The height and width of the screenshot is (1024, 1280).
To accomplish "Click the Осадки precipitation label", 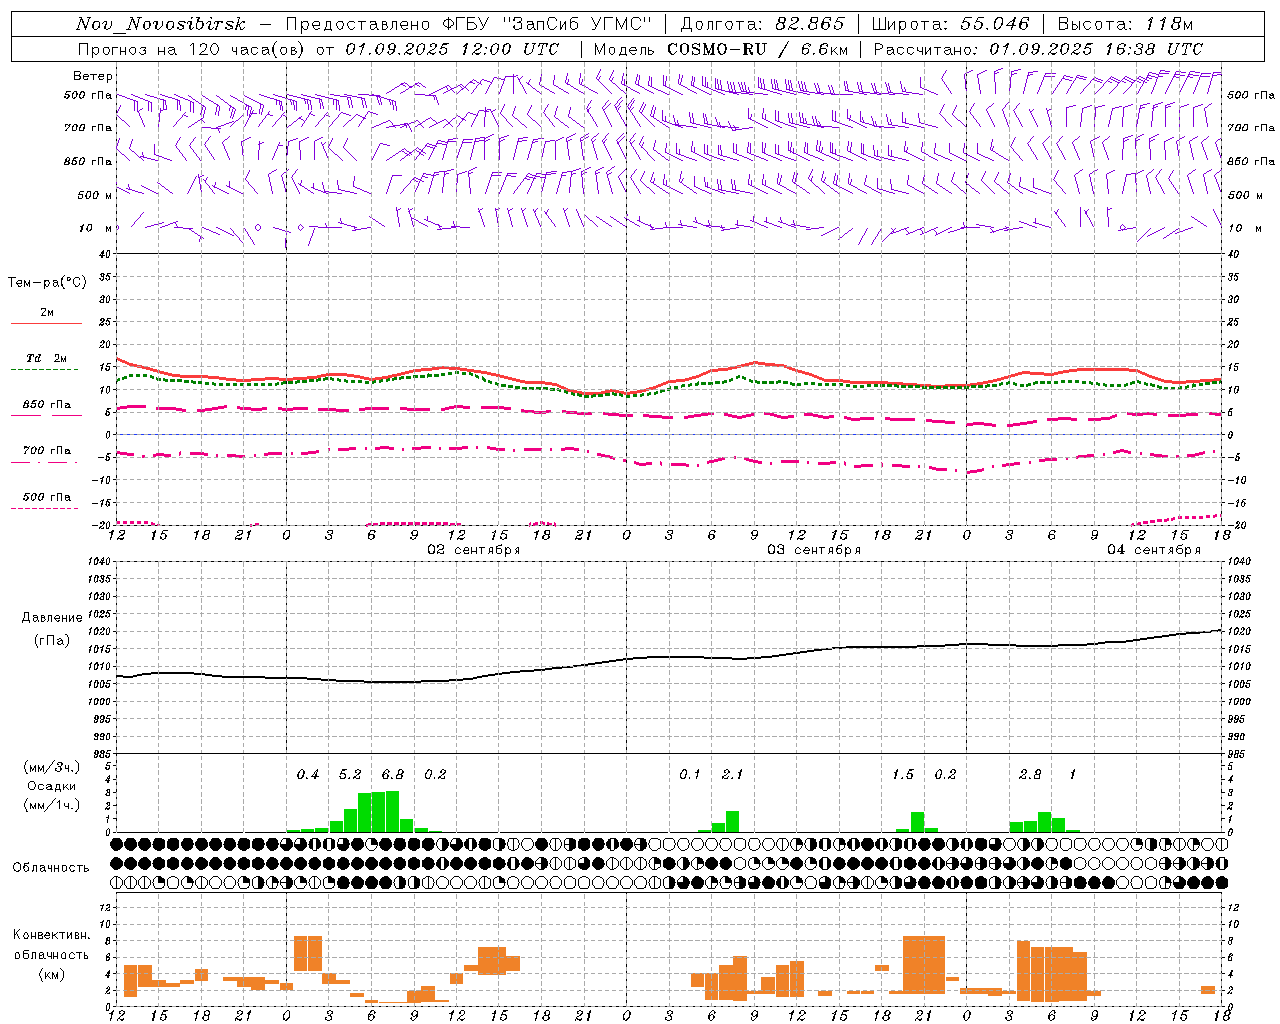I will click(50, 786).
